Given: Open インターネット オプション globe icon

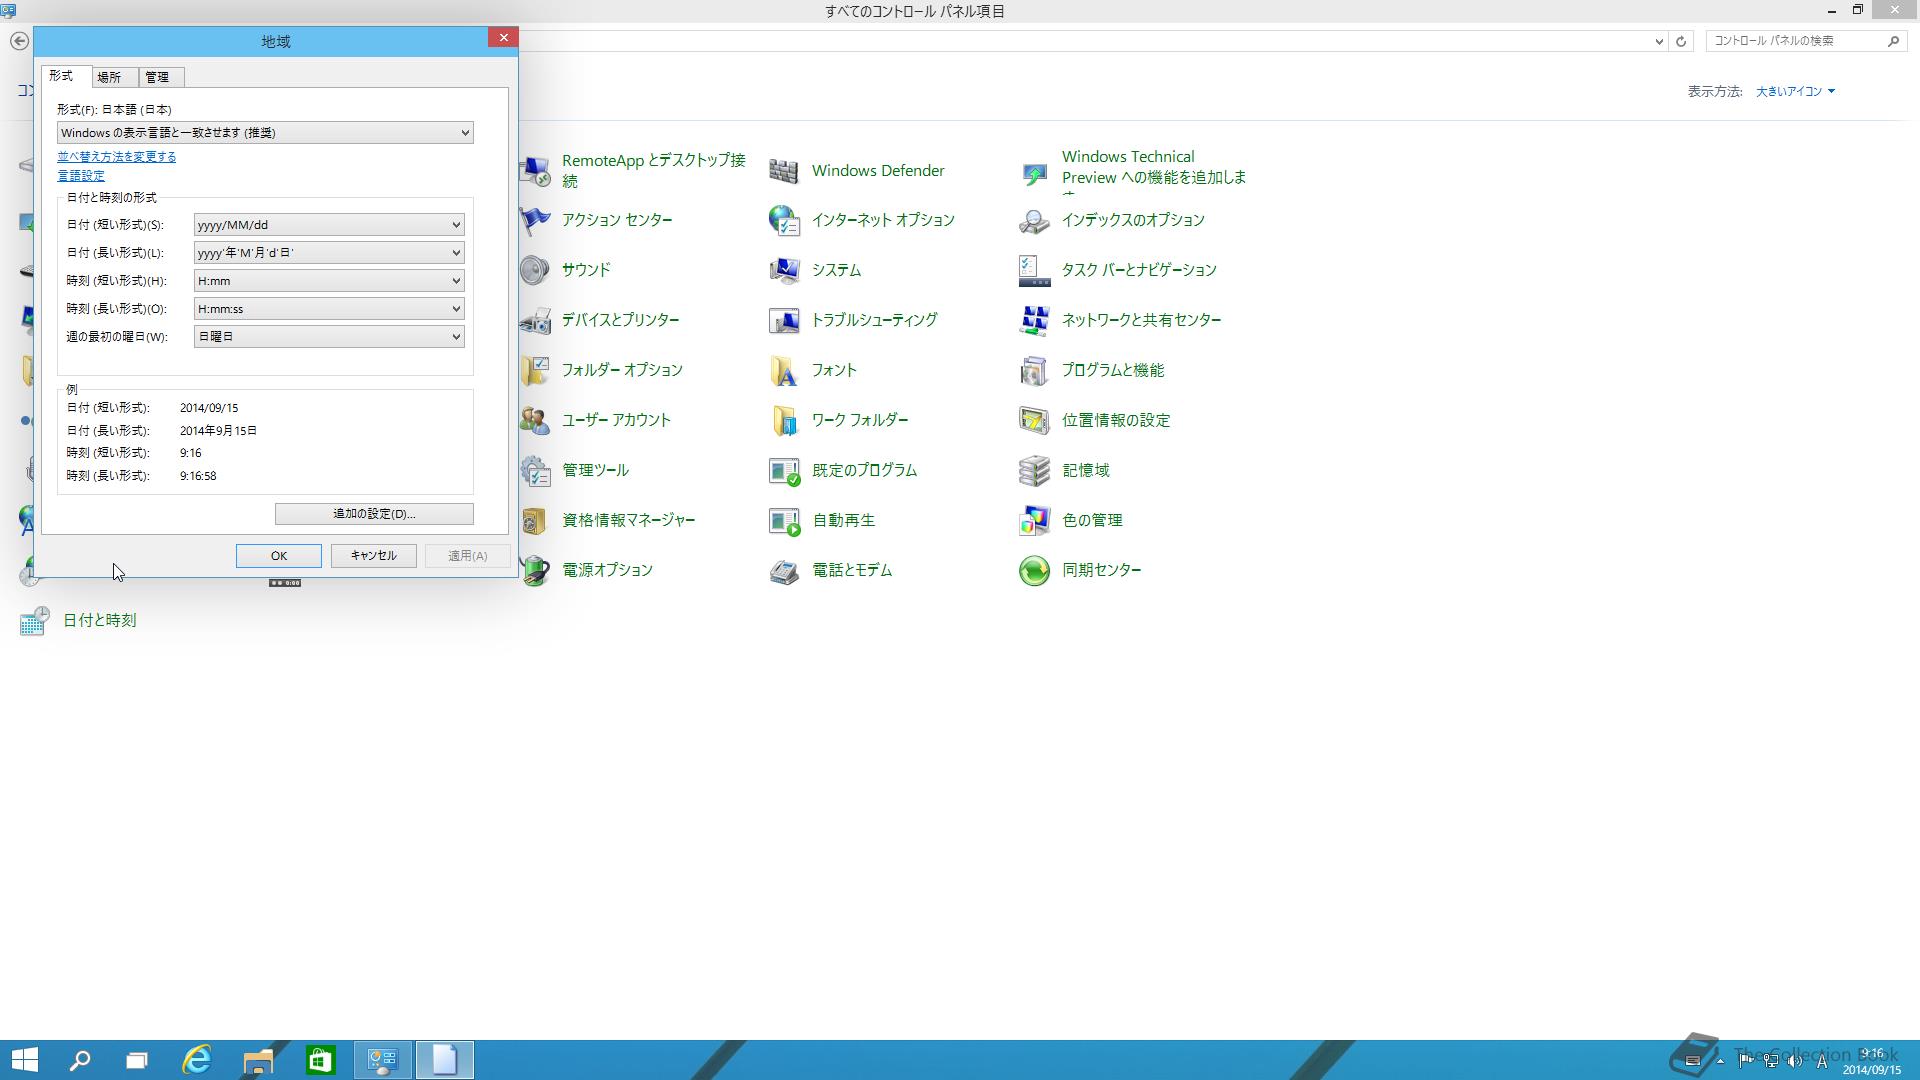Looking at the screenshot, I should 784,221.
